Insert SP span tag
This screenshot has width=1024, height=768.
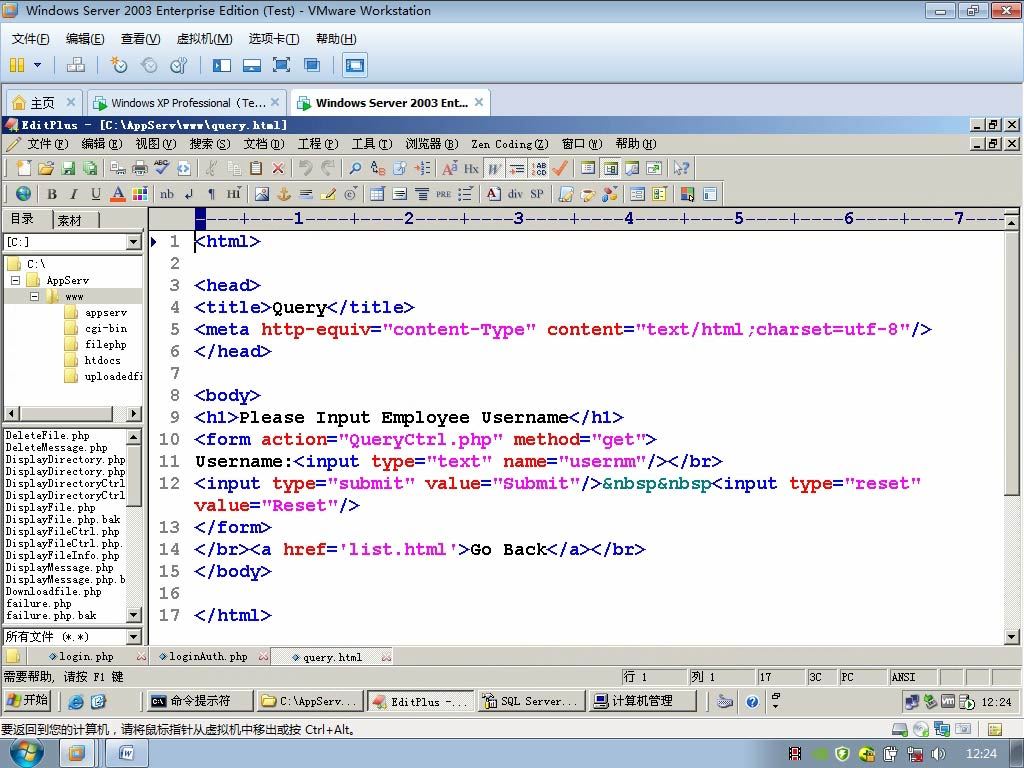(537, 194)
